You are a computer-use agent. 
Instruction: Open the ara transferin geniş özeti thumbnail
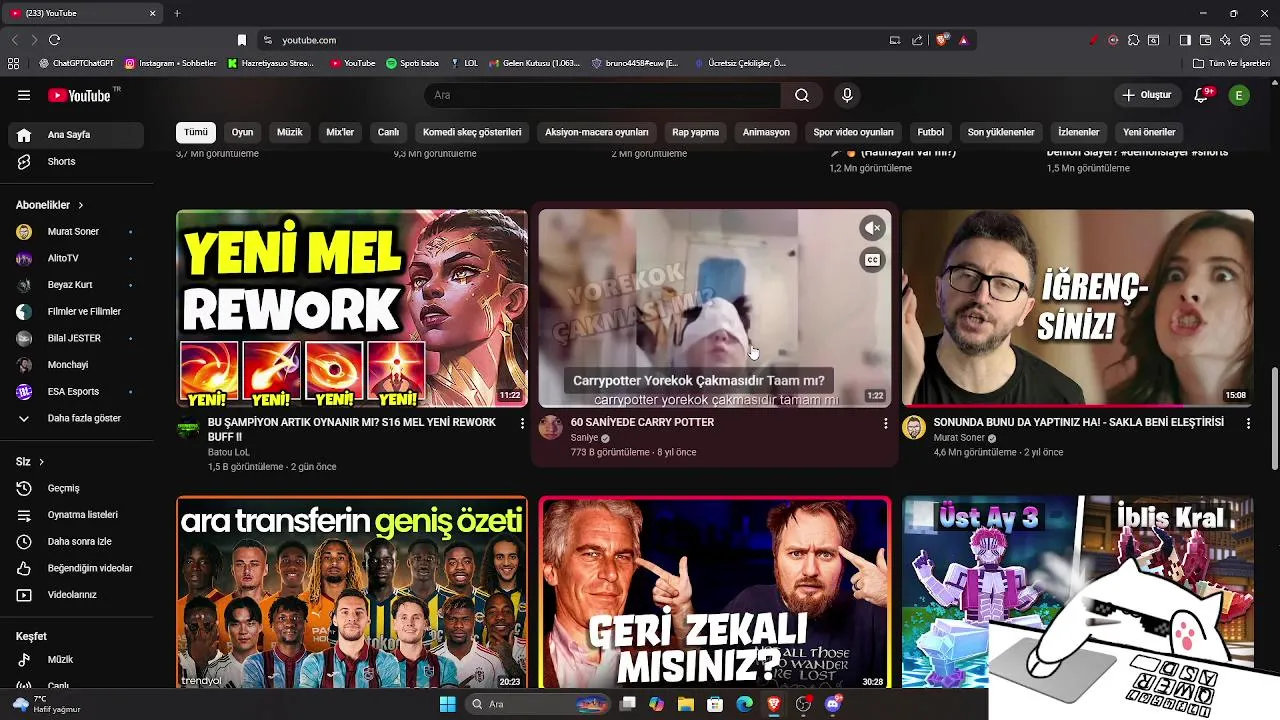coord(352,593)
